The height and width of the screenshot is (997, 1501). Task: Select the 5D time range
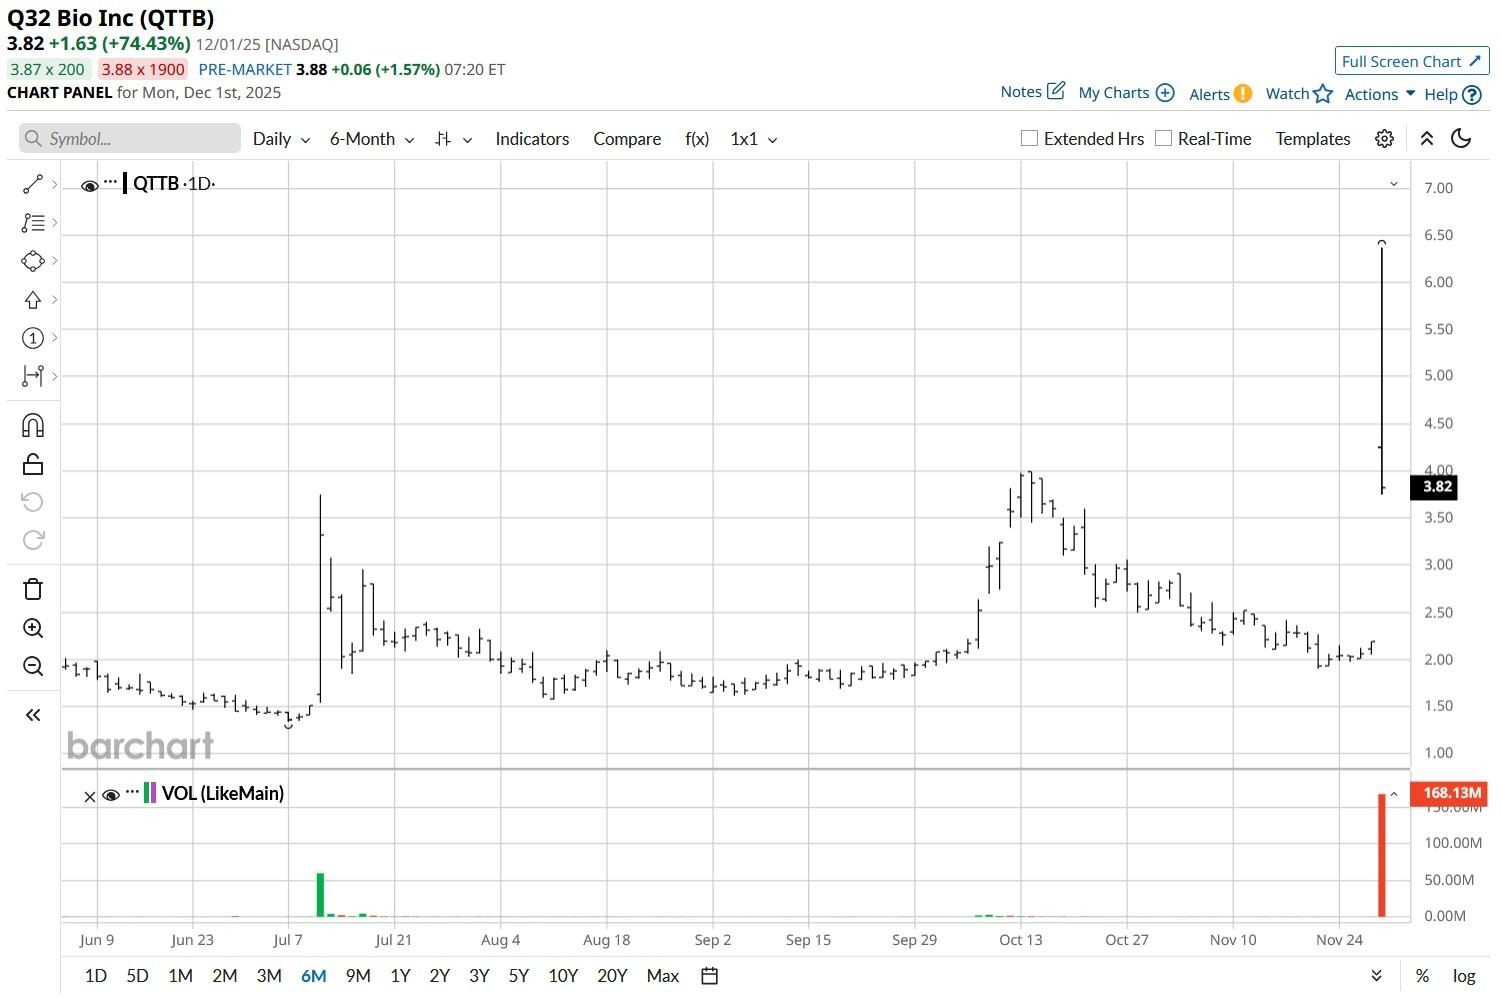(137, 976)
